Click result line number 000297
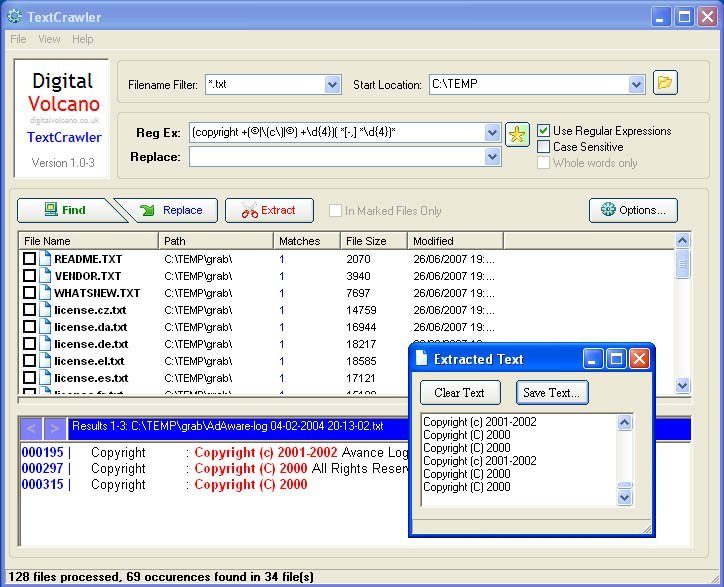Image resolution: width=724 pixels, height=587 pixels. click(x=42, y=468)
